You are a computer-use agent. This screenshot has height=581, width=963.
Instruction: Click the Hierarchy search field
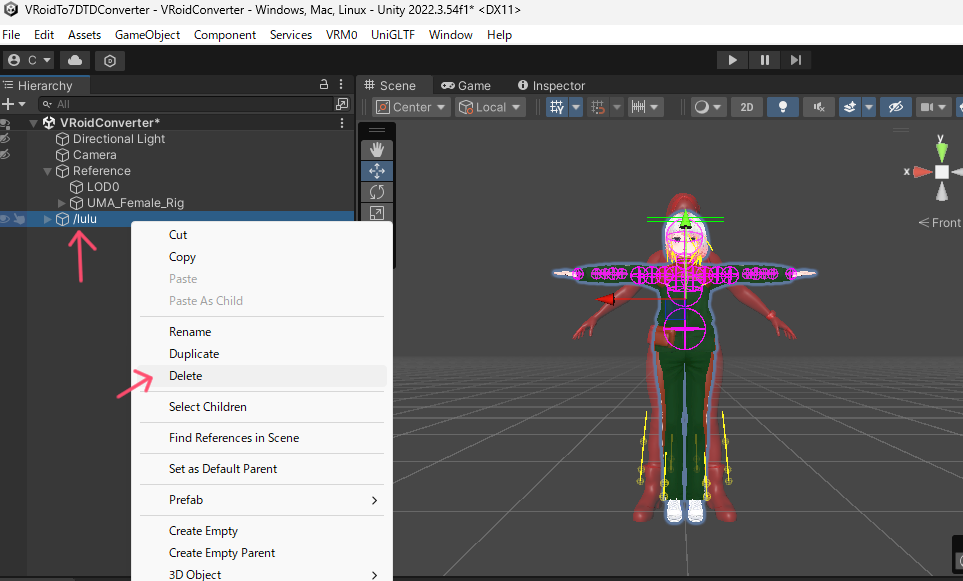190,104
